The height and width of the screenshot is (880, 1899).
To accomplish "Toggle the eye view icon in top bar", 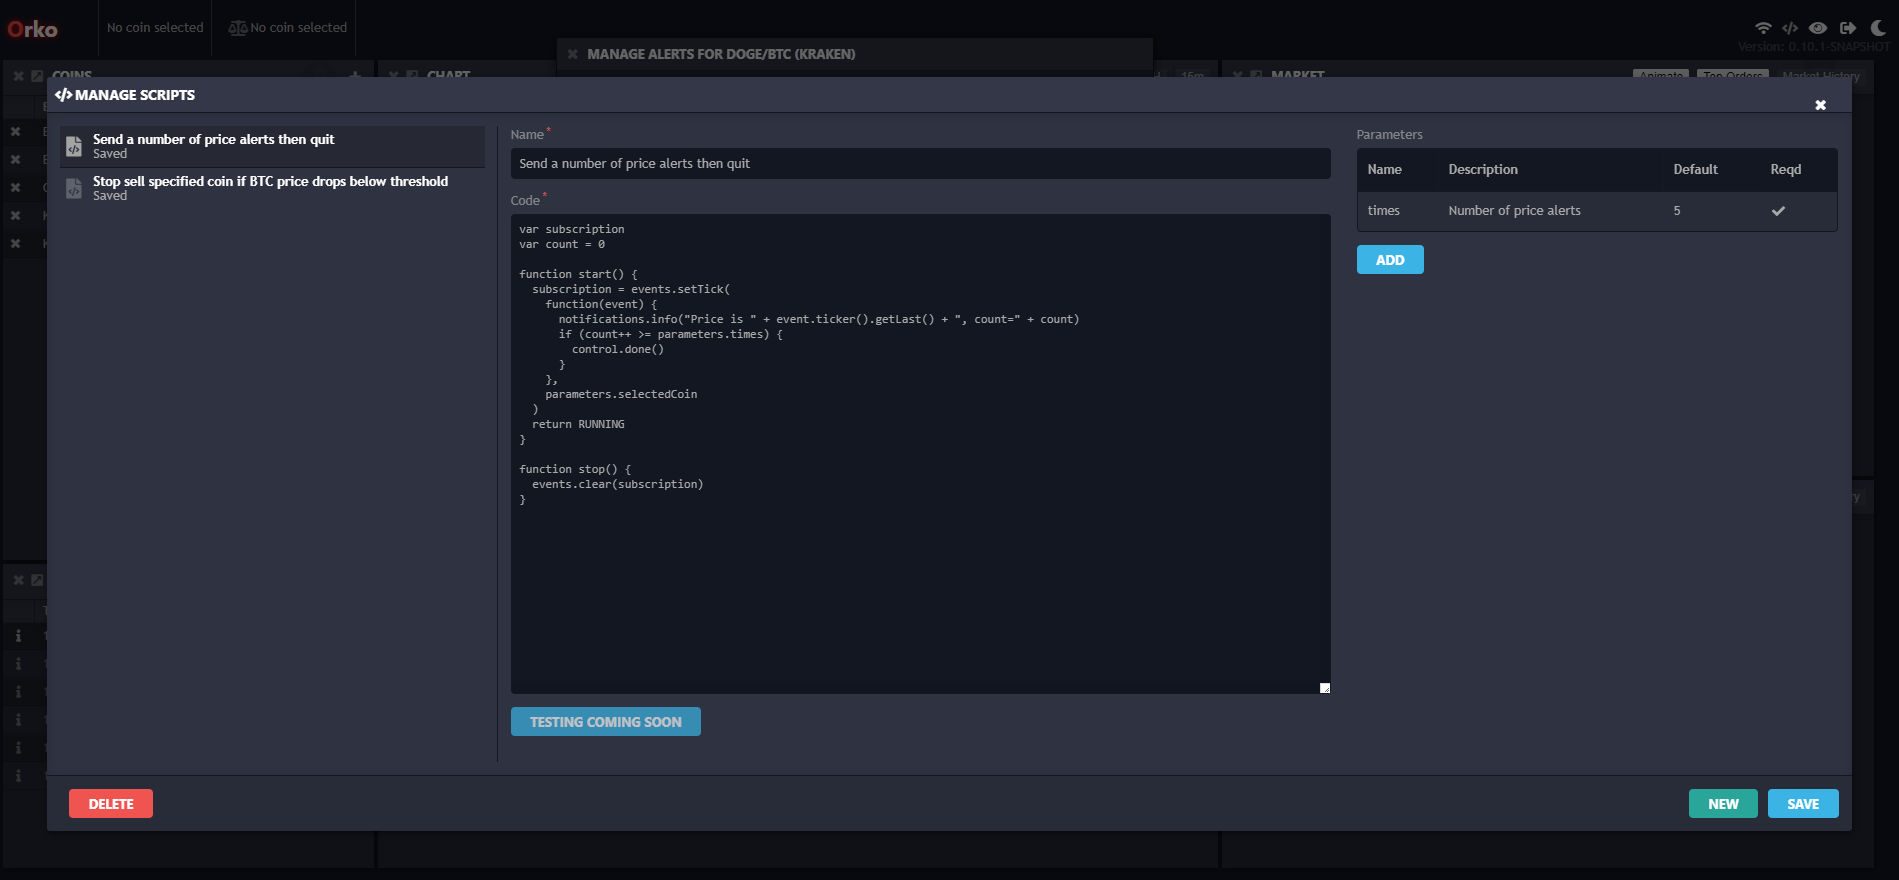I will pyautogui.click(x=1818, y=28).
